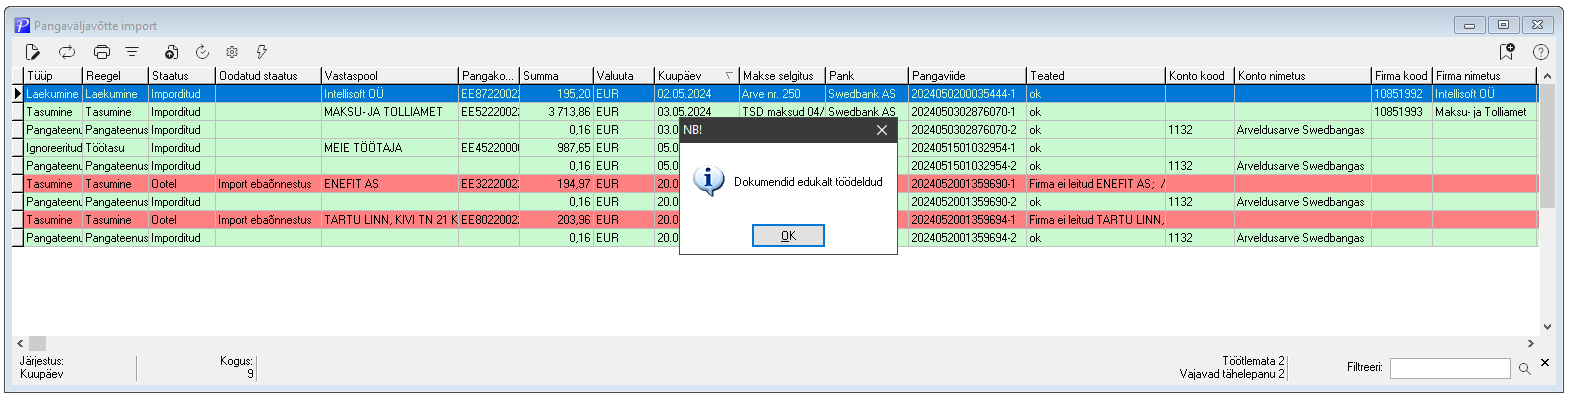
Task: Click inside the Filtreeri input field
Action: (x=1450, y=369)
